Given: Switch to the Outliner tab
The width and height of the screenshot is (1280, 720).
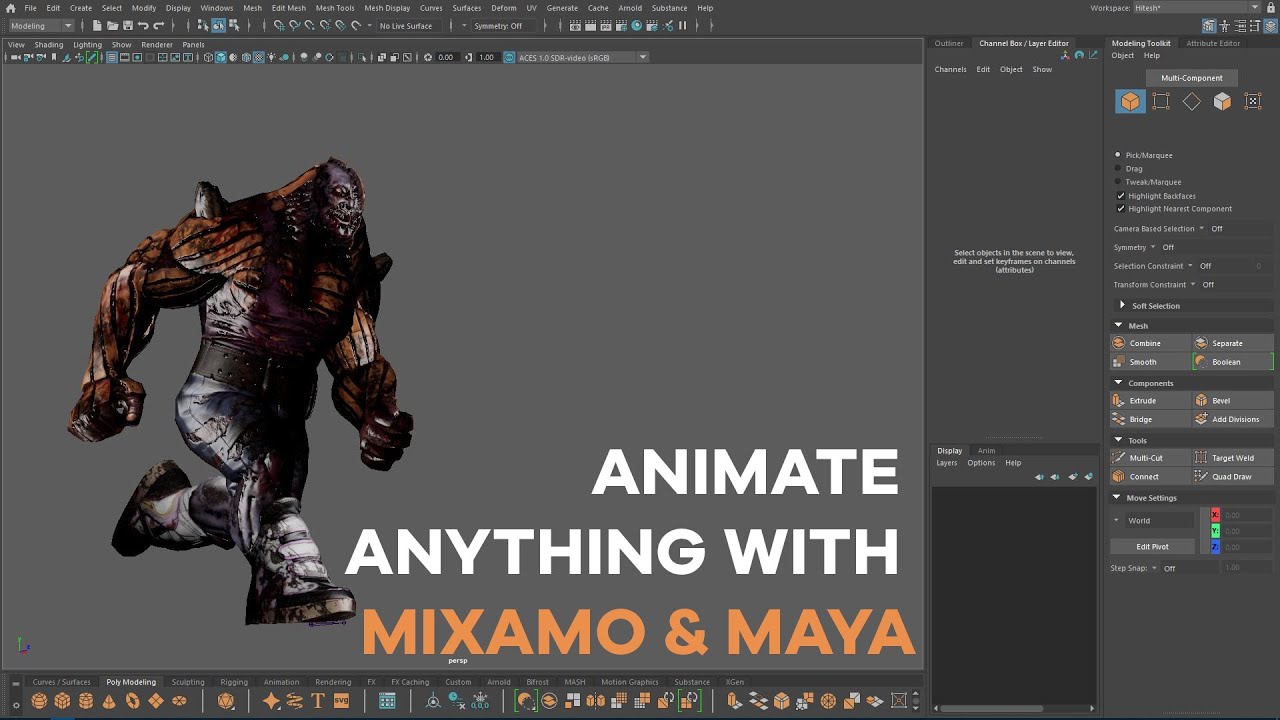Looking at the screenshot, I should point(949,43).
